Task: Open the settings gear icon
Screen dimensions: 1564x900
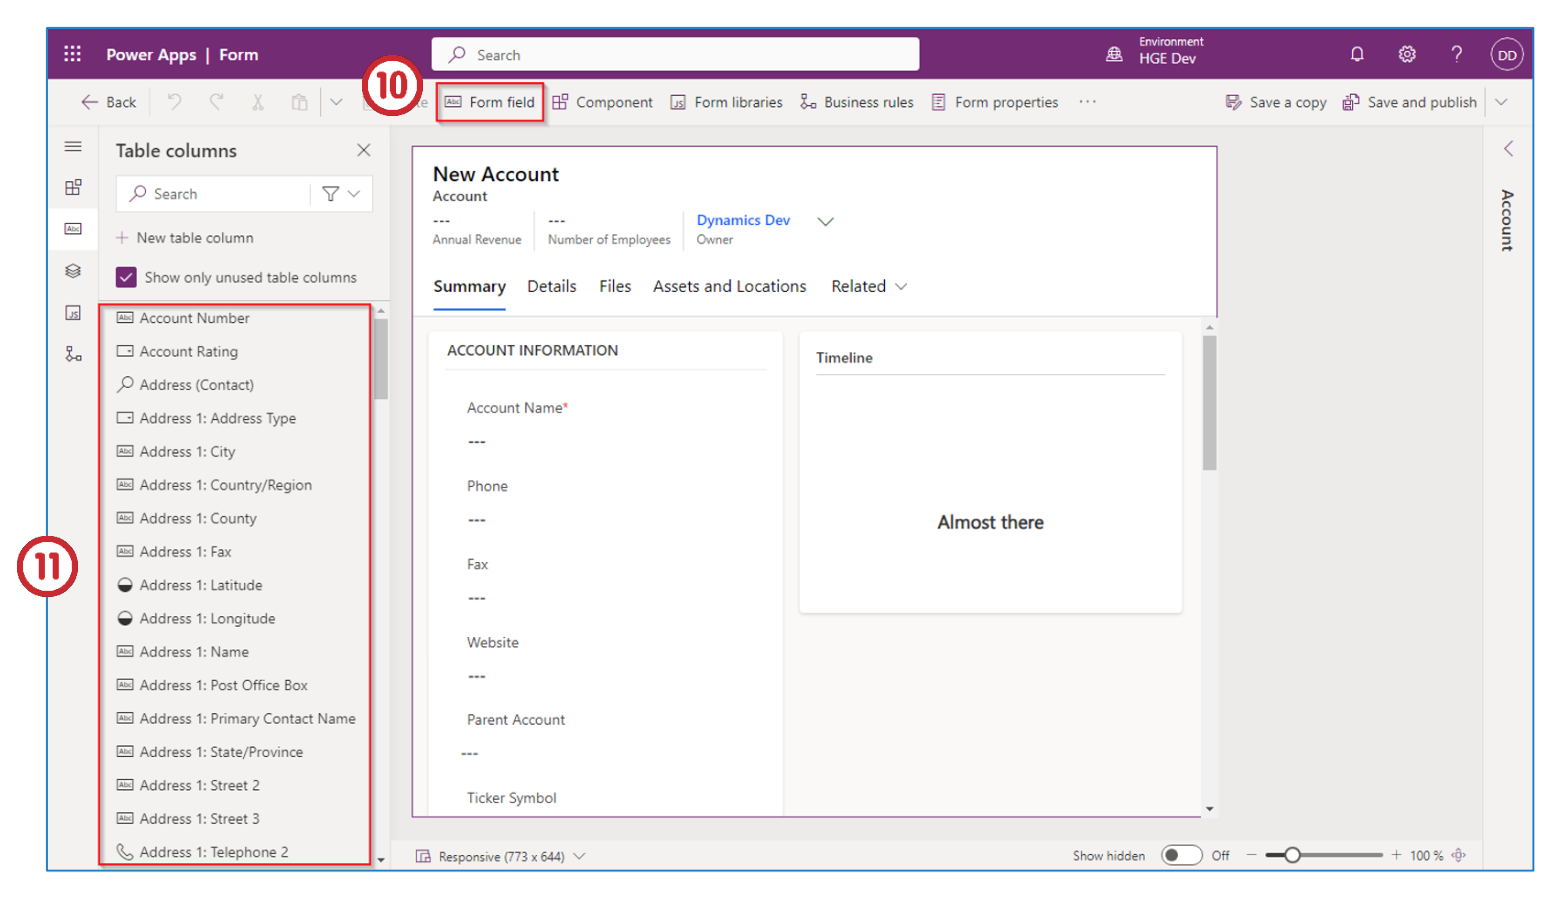Action: (1407, 54)
